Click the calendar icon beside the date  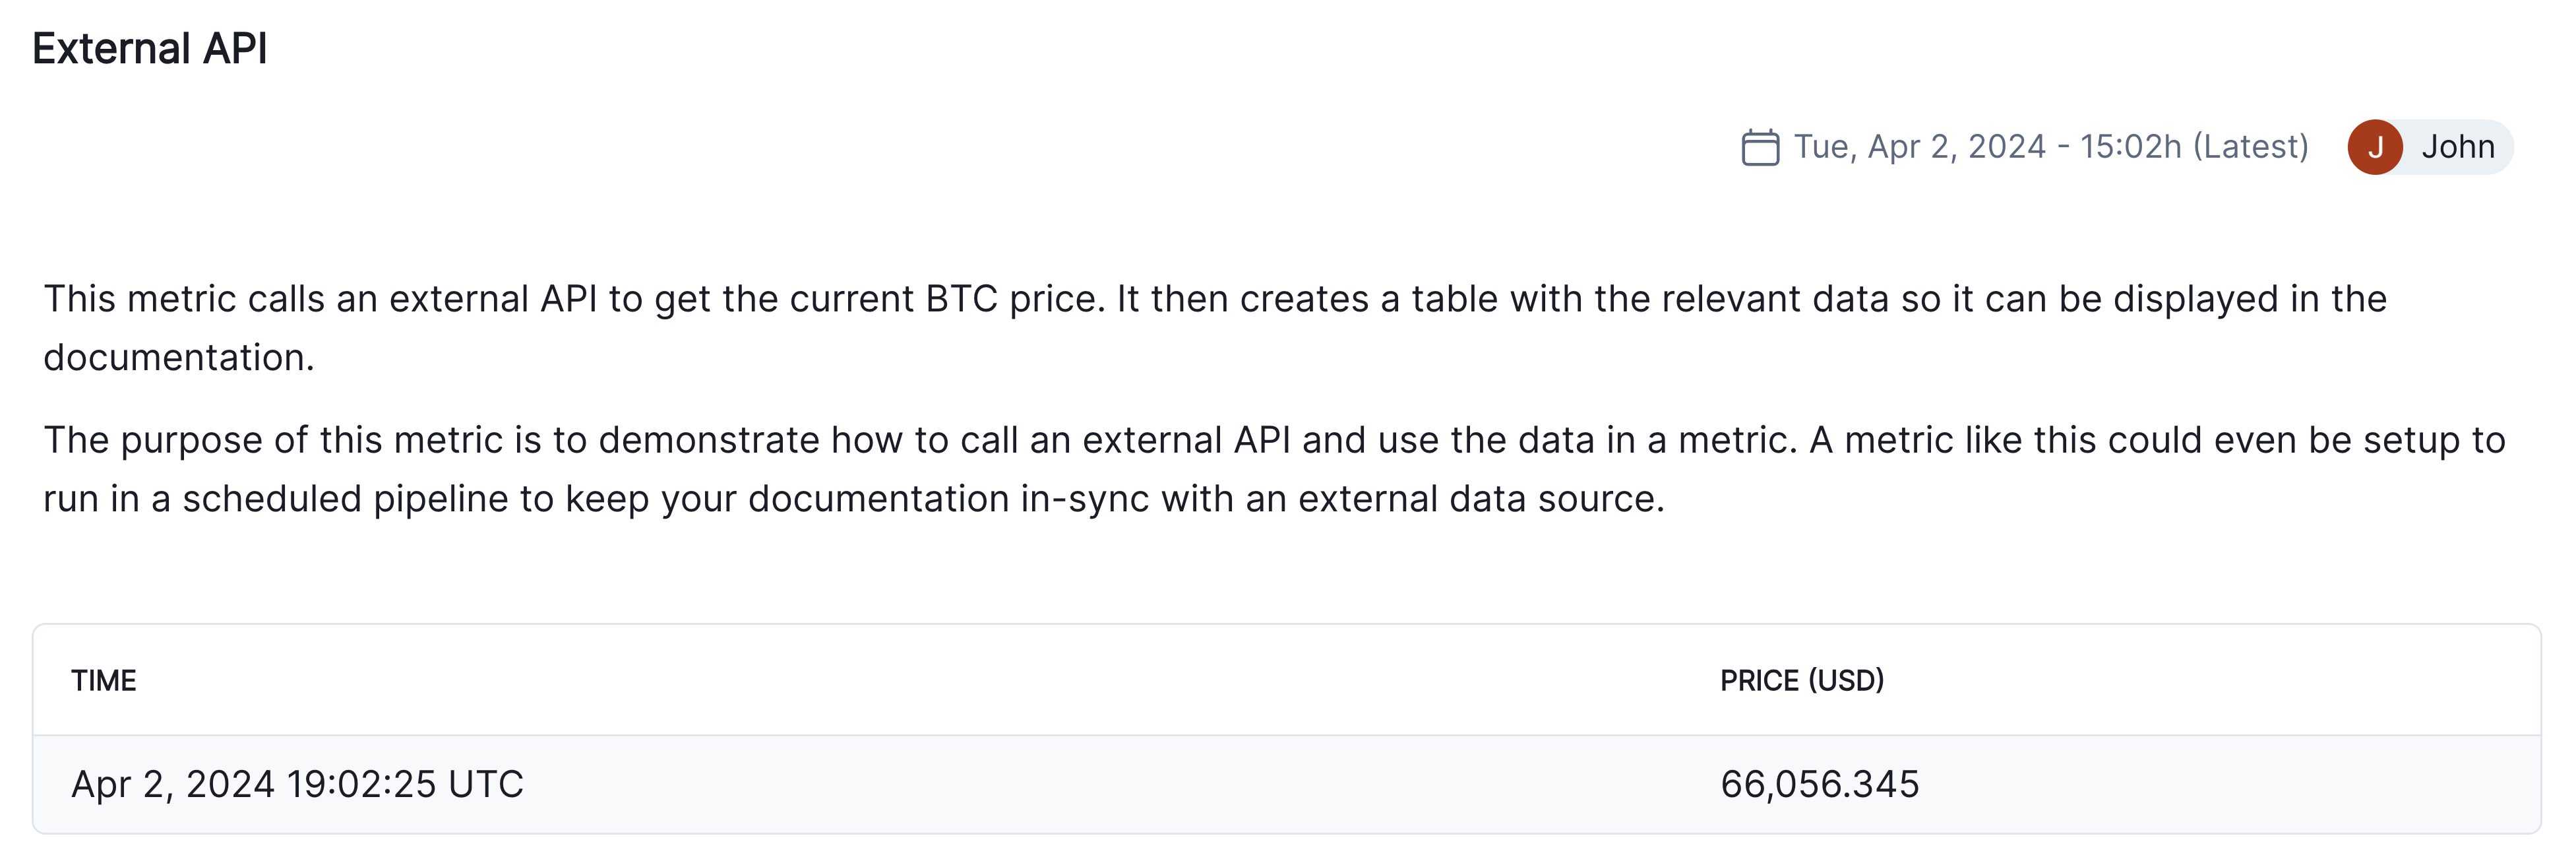click(x=1759, y=147)
